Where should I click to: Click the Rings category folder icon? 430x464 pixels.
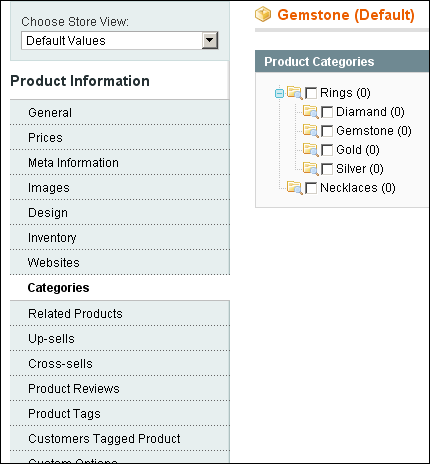point(295,93)
